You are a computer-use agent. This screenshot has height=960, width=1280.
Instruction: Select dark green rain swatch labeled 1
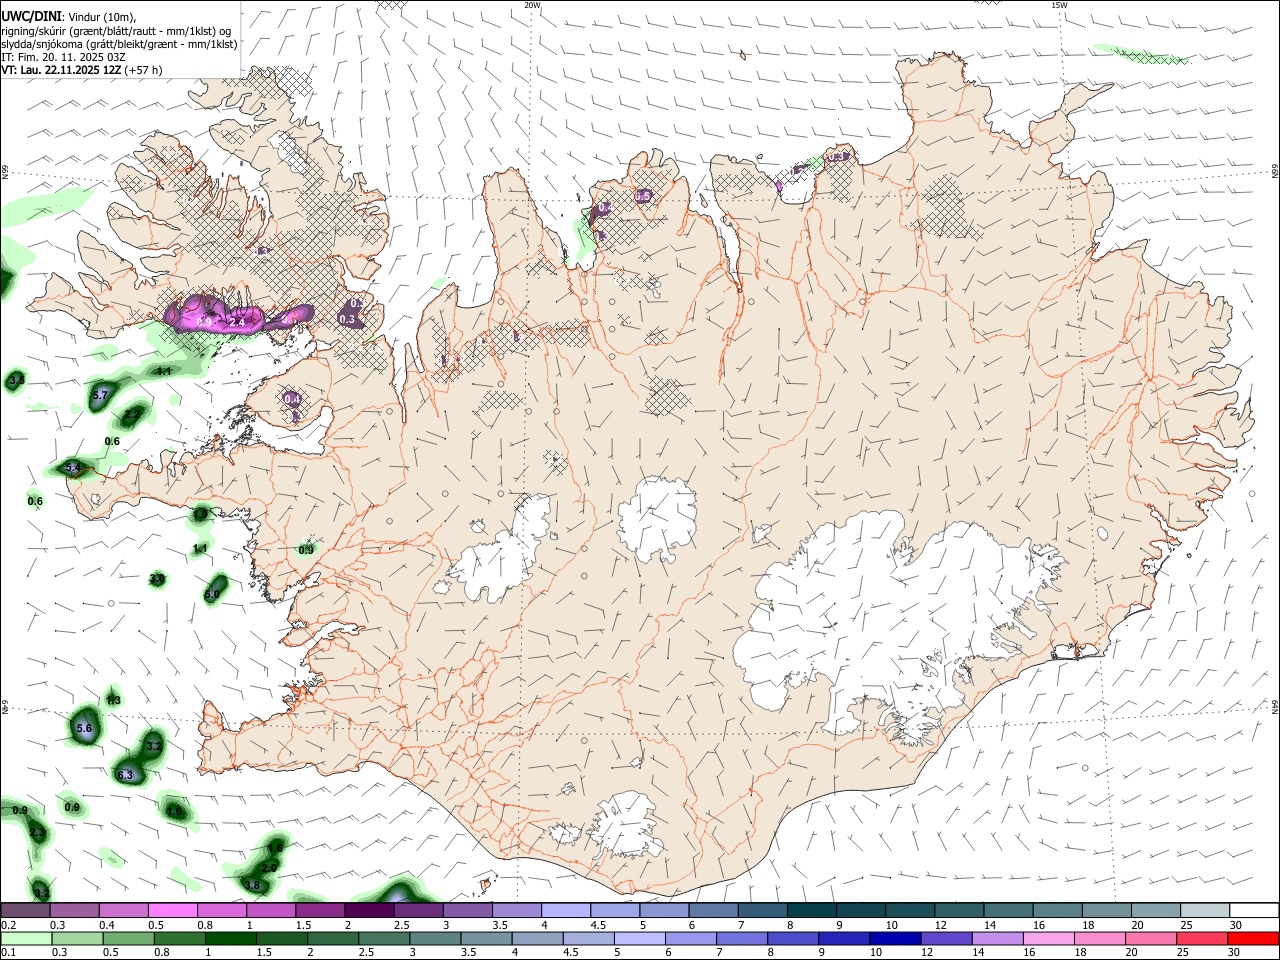point(230,939)
